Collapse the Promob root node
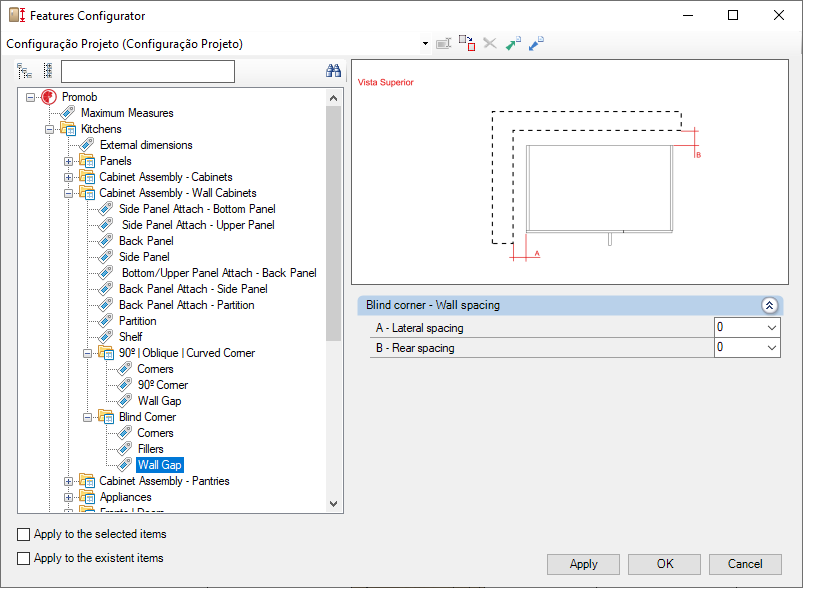Viewport: 815px width, 598px height. (x=30, y=97)
